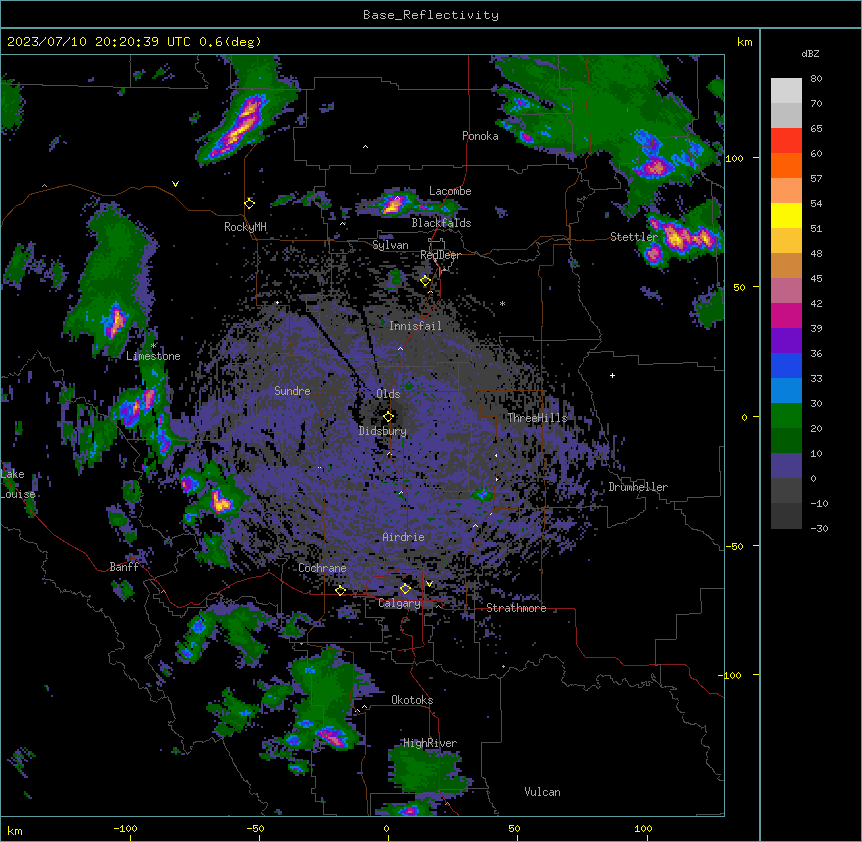The width and height of the screenshot is (862, 842).
Task: Click the Base_Reflectivity title
Action: [431, 15]
